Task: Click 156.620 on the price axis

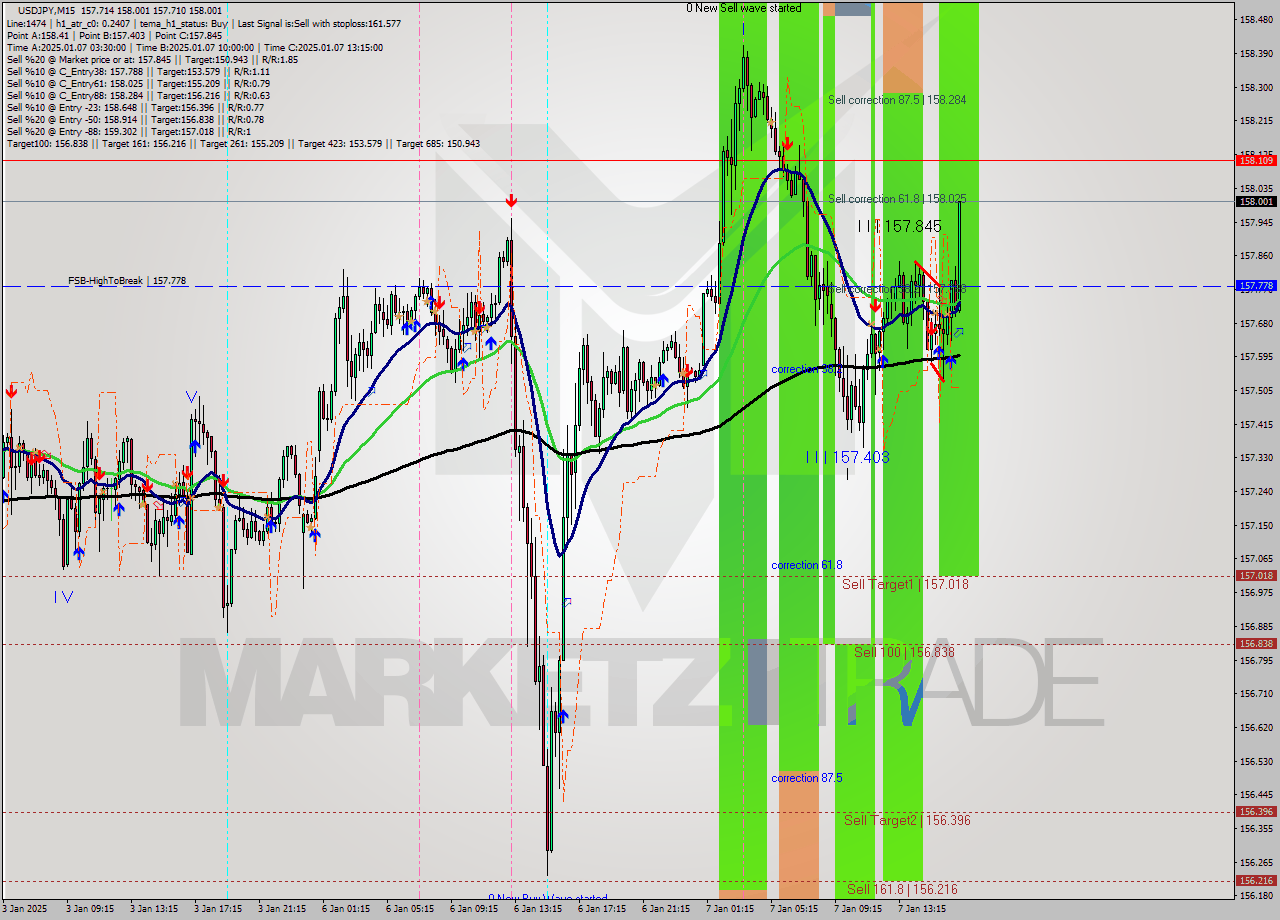Action: click(1256, 727)
